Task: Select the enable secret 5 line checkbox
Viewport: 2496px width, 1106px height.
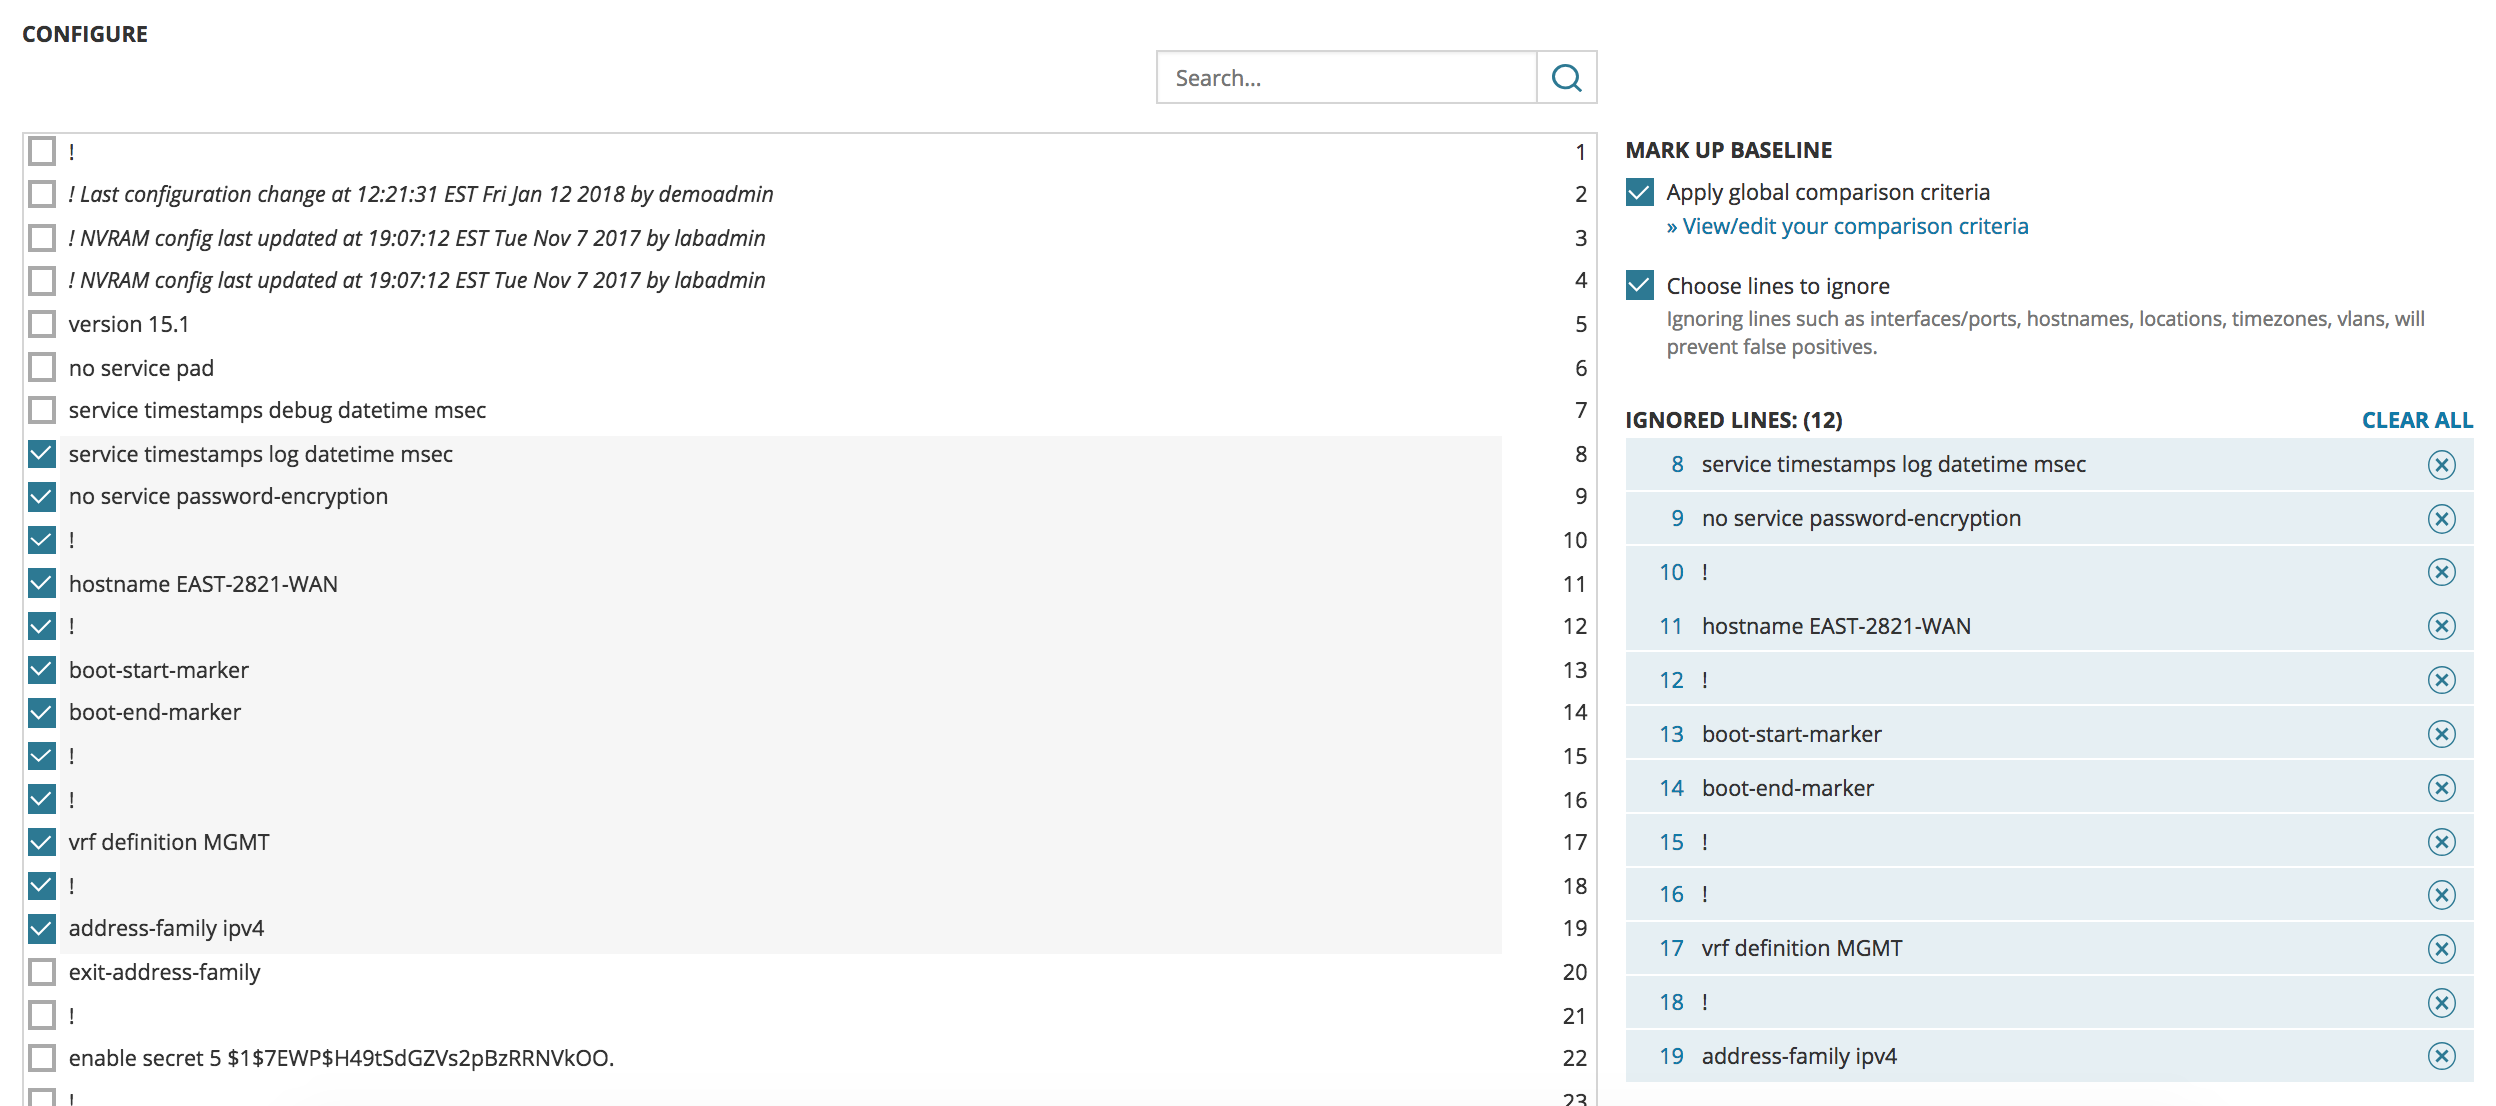Action: [x=42, y=1058]
